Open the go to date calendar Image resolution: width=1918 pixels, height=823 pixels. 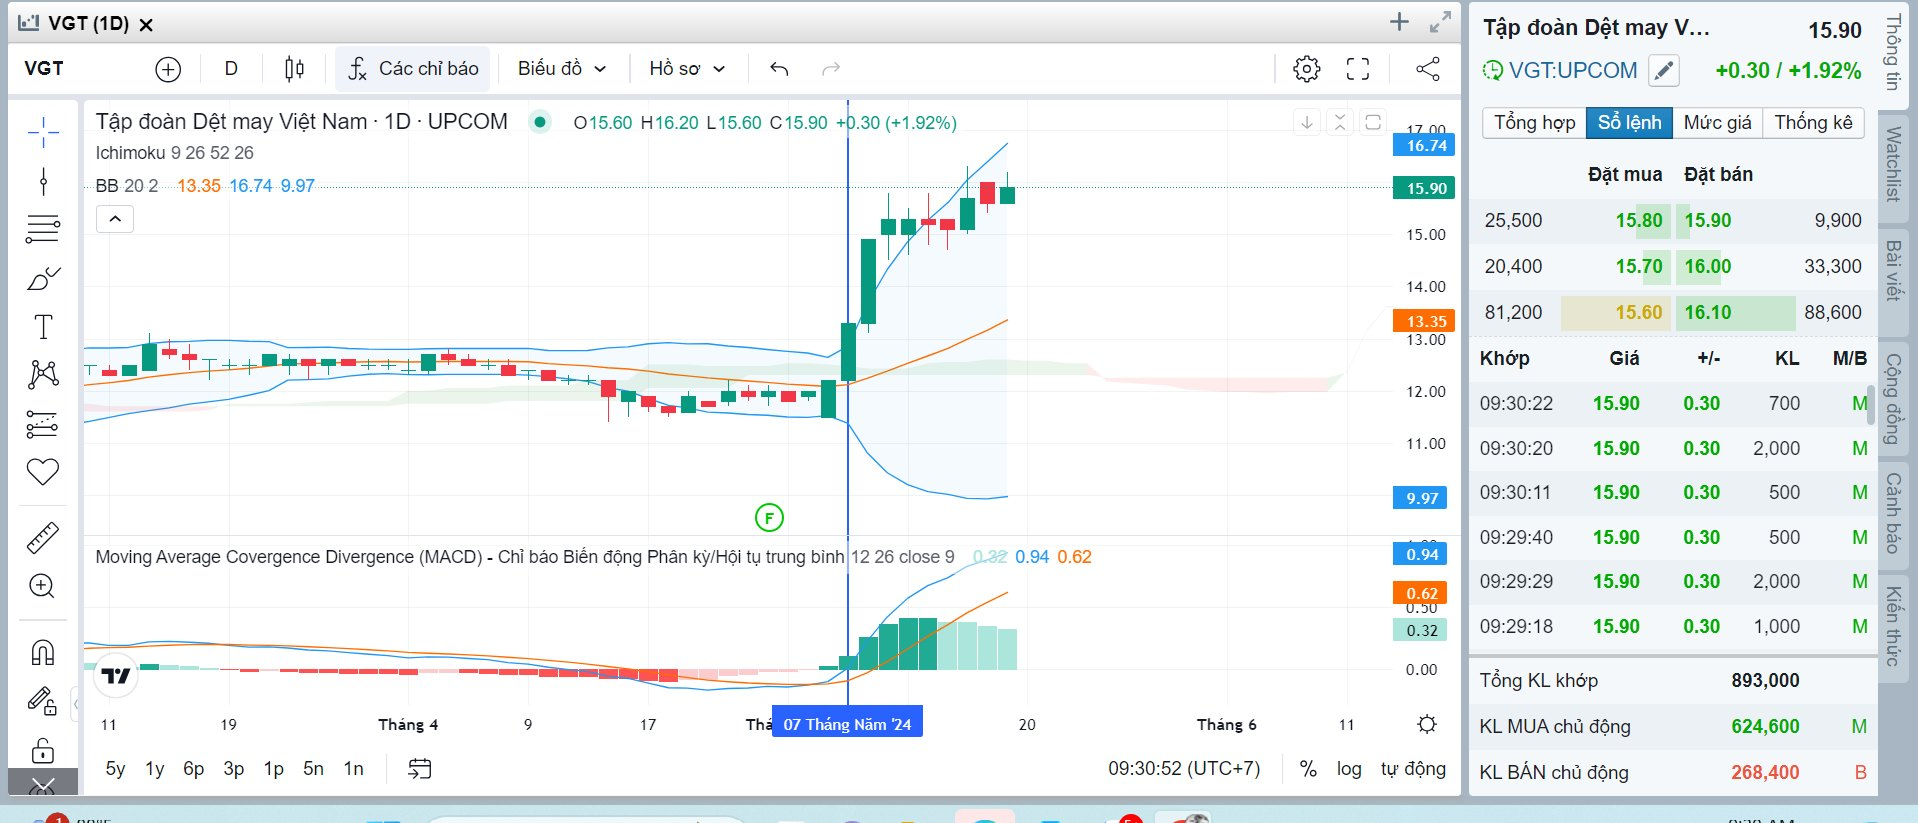point(420,769)
